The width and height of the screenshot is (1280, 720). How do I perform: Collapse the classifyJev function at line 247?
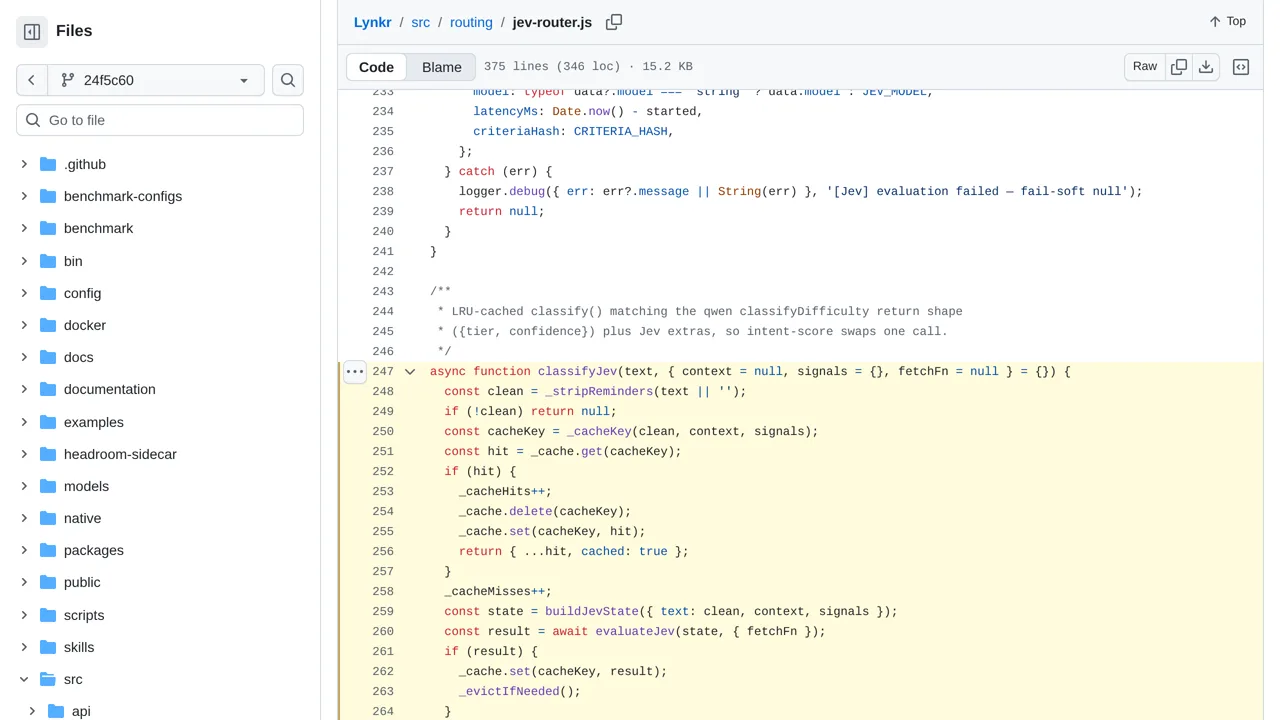point(410,372)
